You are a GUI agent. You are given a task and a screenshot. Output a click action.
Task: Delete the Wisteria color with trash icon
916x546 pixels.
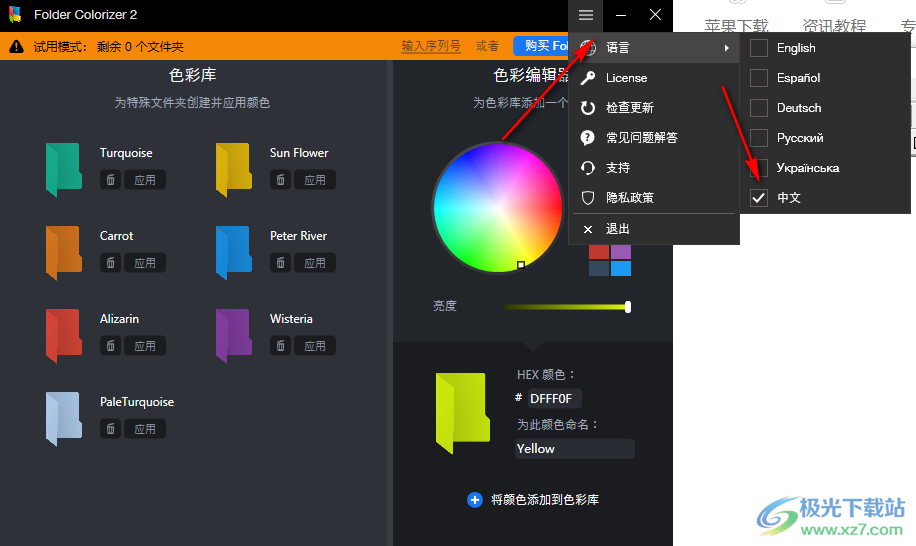(x=280, y=346)
